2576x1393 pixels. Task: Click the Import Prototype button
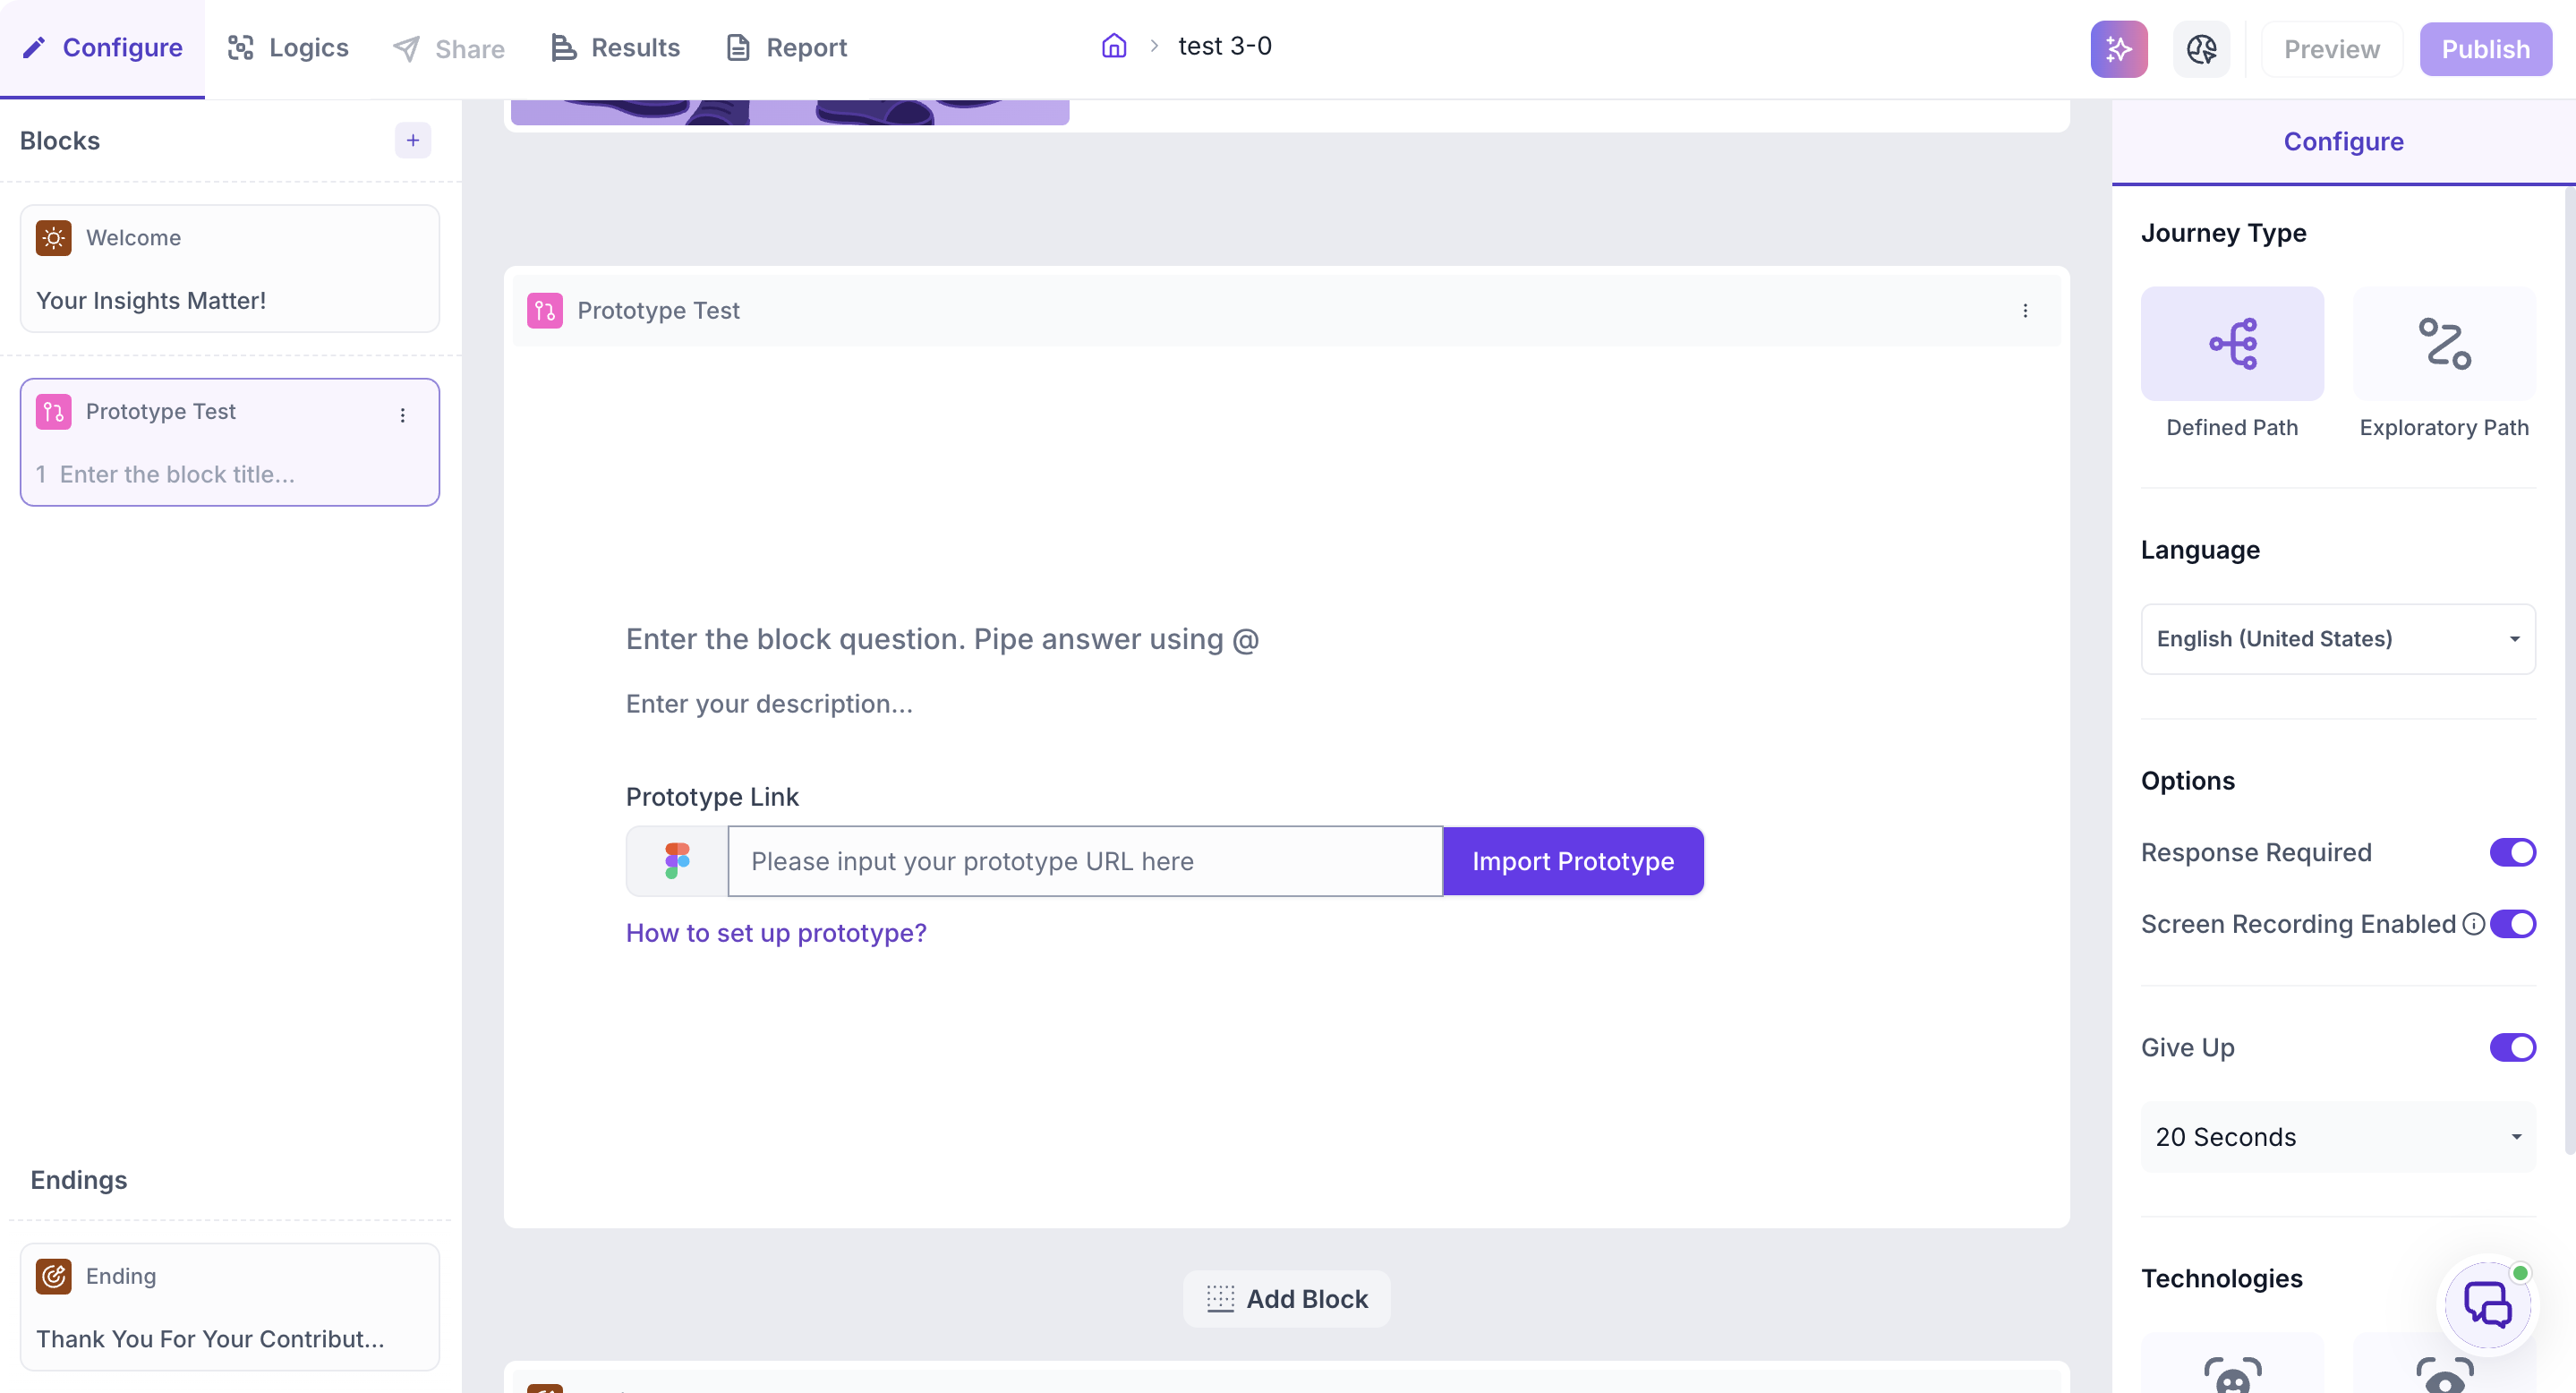pos(1572,860)
